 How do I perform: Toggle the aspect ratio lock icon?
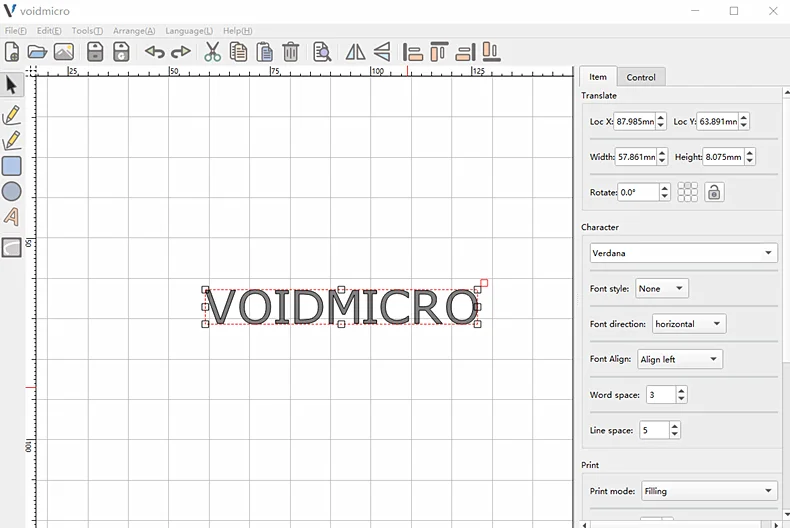(x=714, y=192)
